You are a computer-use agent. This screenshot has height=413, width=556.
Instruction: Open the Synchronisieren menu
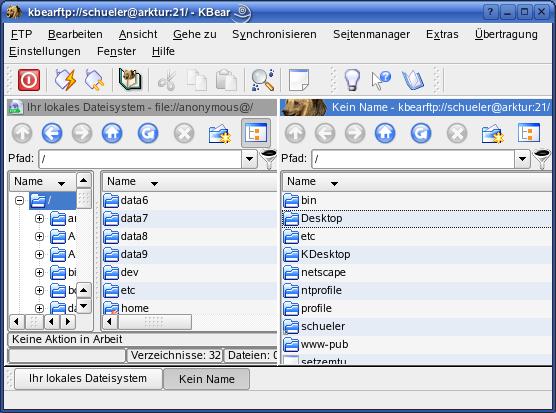coord(274,34)
